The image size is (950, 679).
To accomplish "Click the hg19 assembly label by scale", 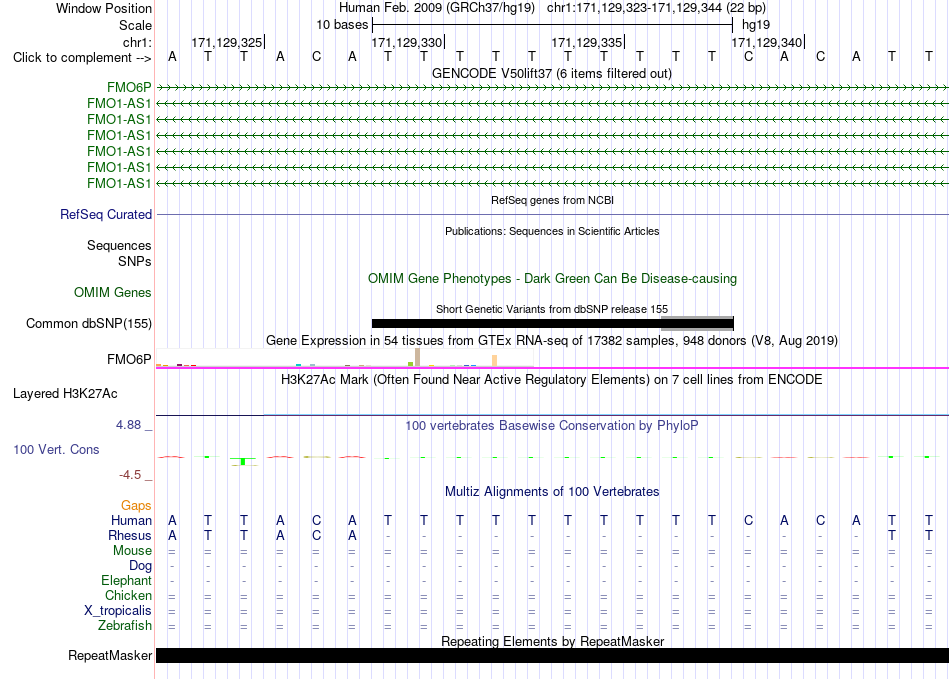I will click(x=756, y=25).
